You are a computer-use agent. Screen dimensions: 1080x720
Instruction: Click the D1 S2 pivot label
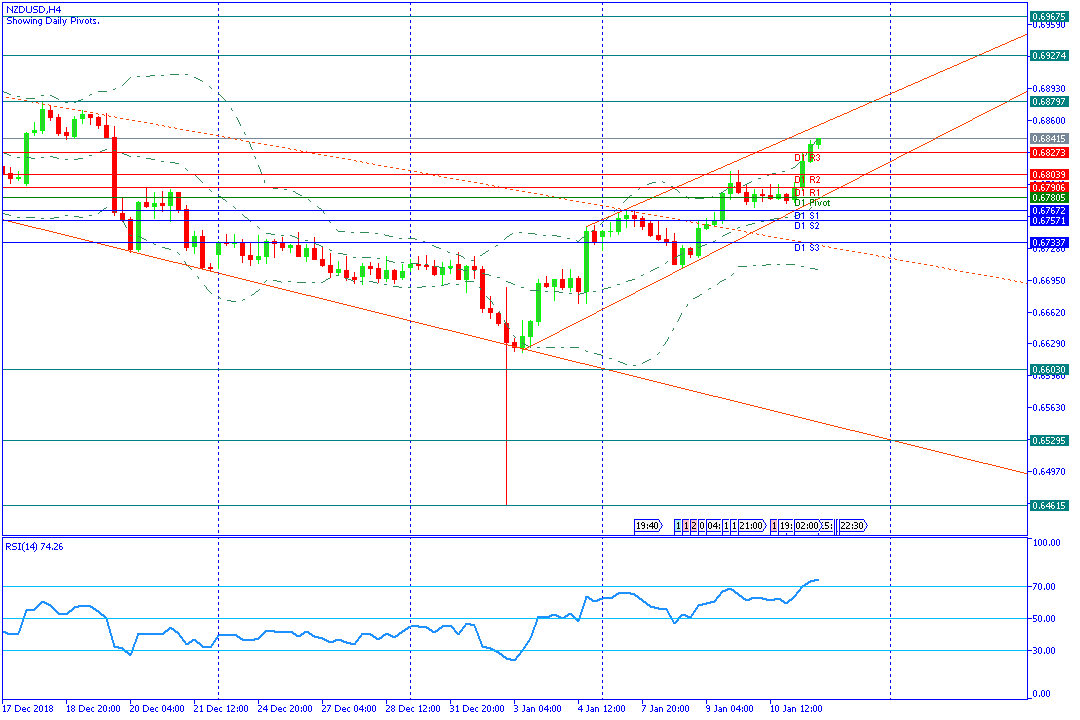coord(807,225)
